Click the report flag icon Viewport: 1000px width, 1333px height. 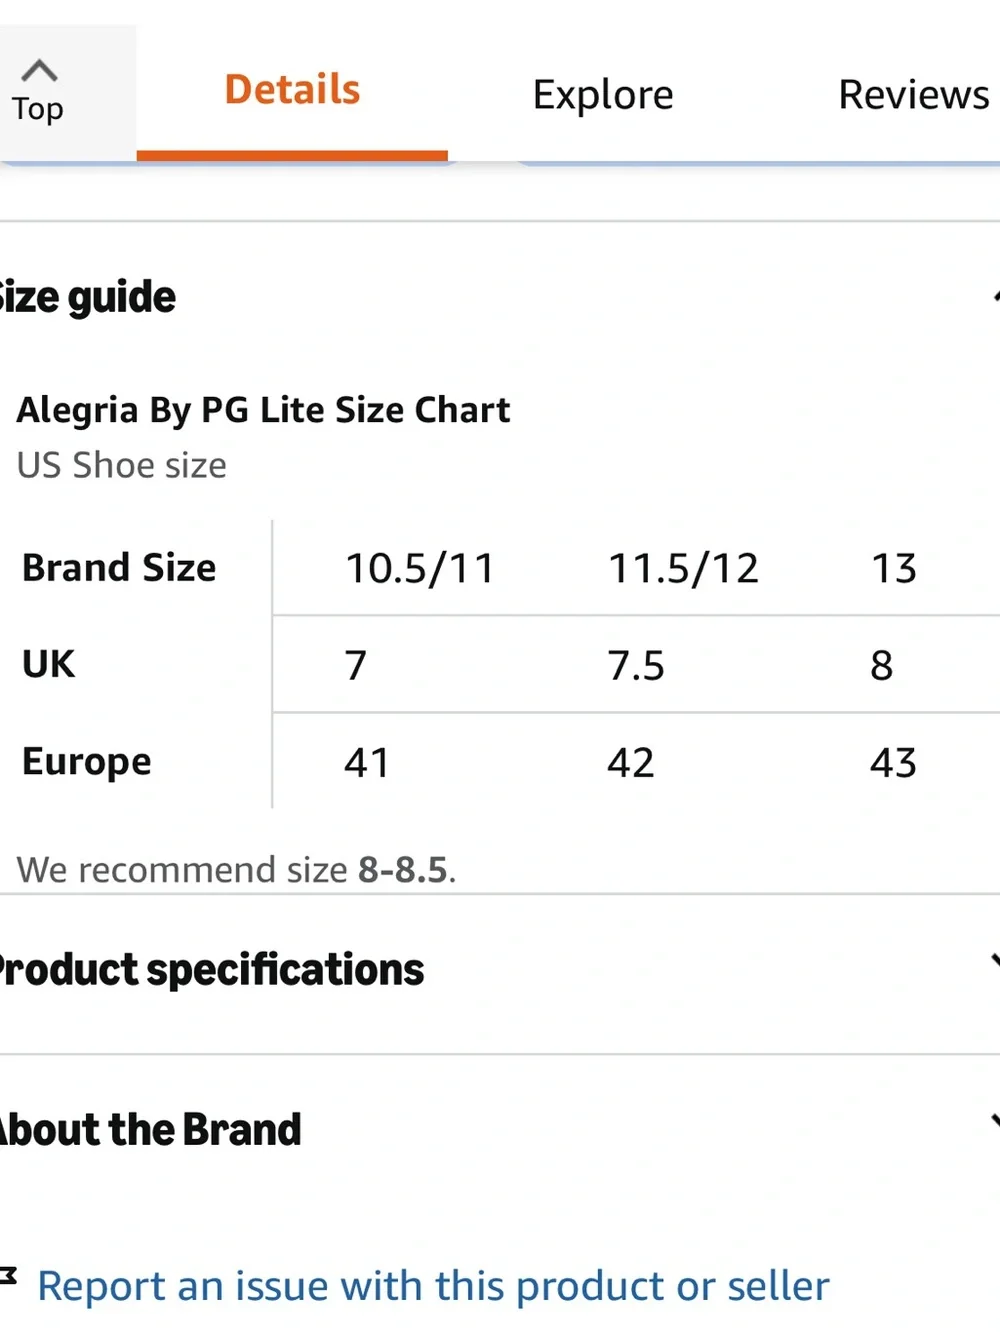click(8, 1275)
